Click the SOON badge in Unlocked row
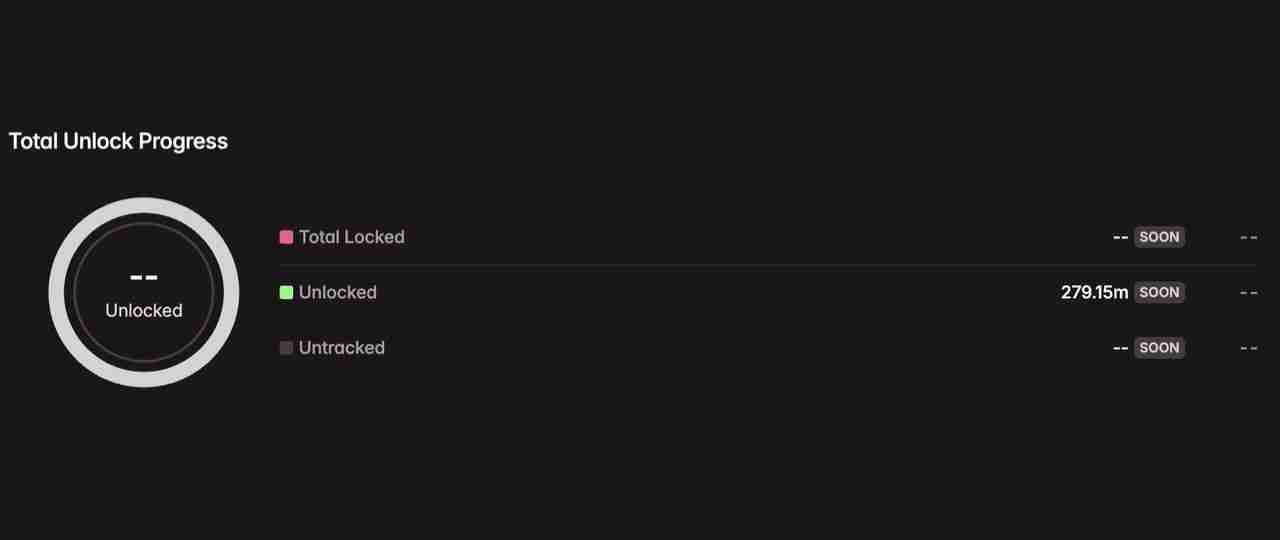This screenshot has height=540, width=1280. coord(1159,292)
